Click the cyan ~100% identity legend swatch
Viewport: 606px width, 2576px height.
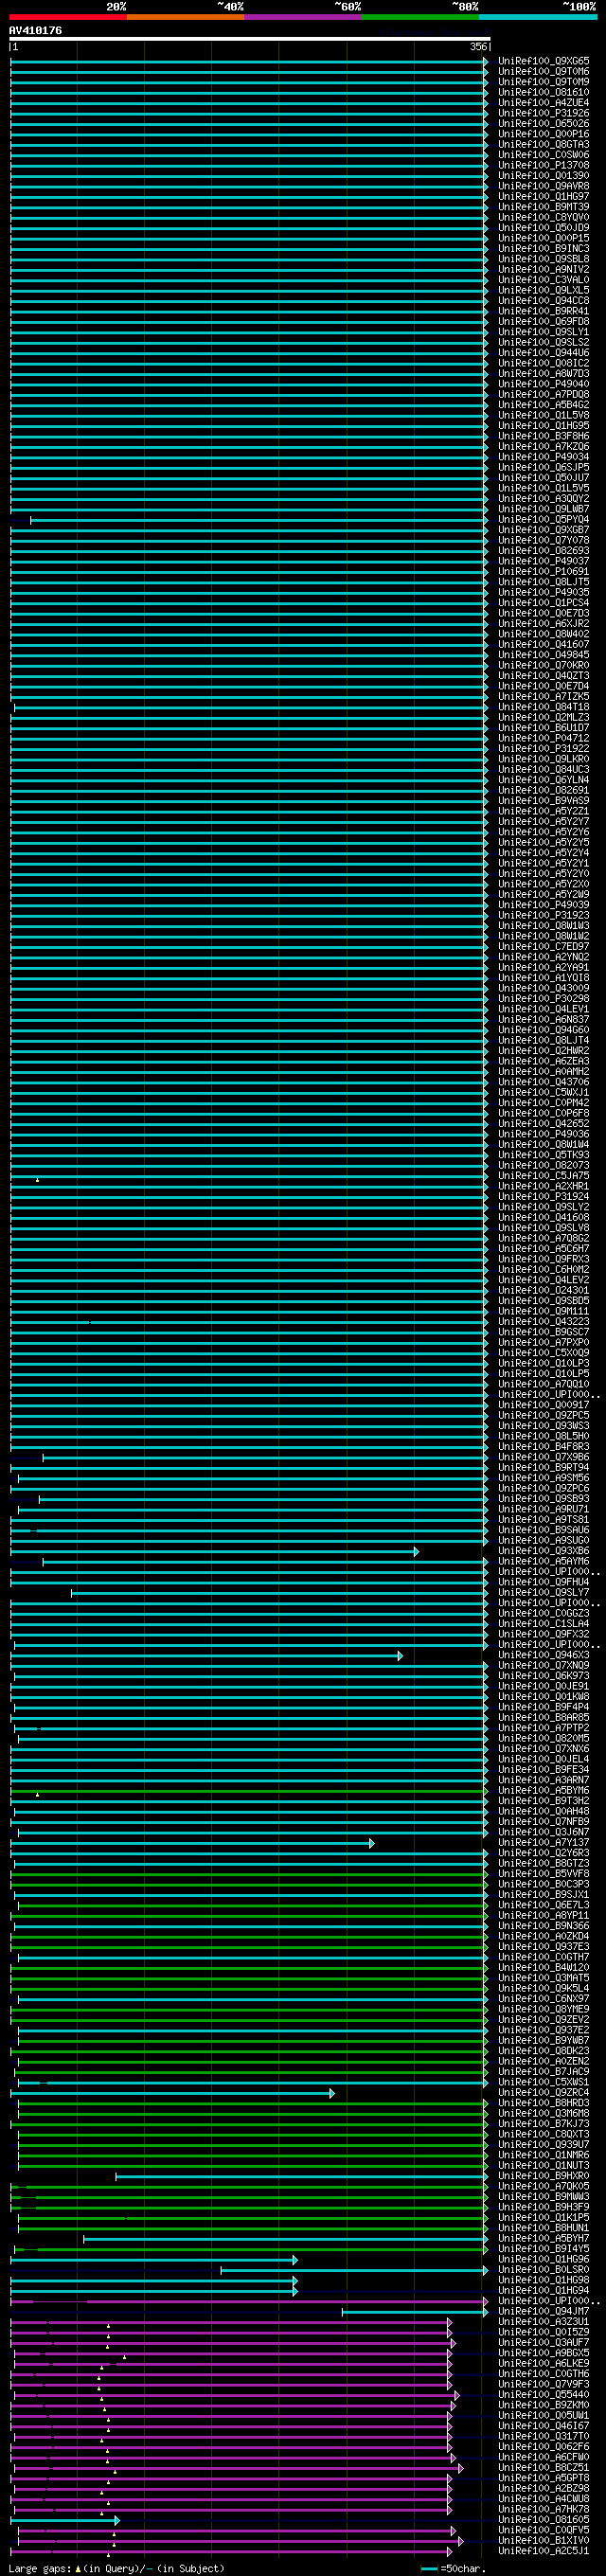coord(538,17)
